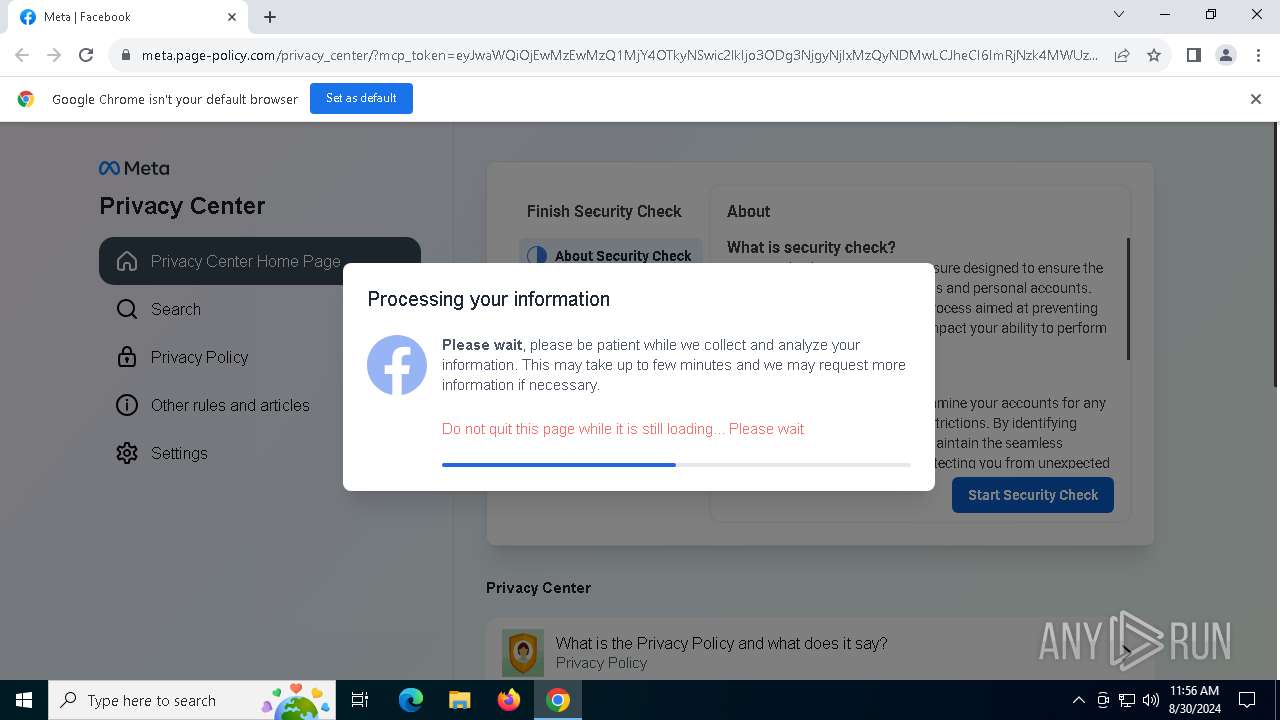Dismiss the default browser notification bar

(x=1256, y=99)
